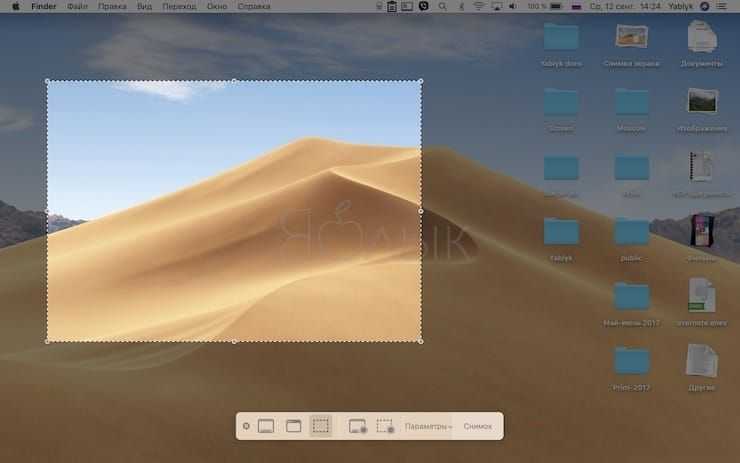The height and width of the screenshot is (463, 740).
Task: Click the Wi-Fi status icon
Action: pos(479,6)
